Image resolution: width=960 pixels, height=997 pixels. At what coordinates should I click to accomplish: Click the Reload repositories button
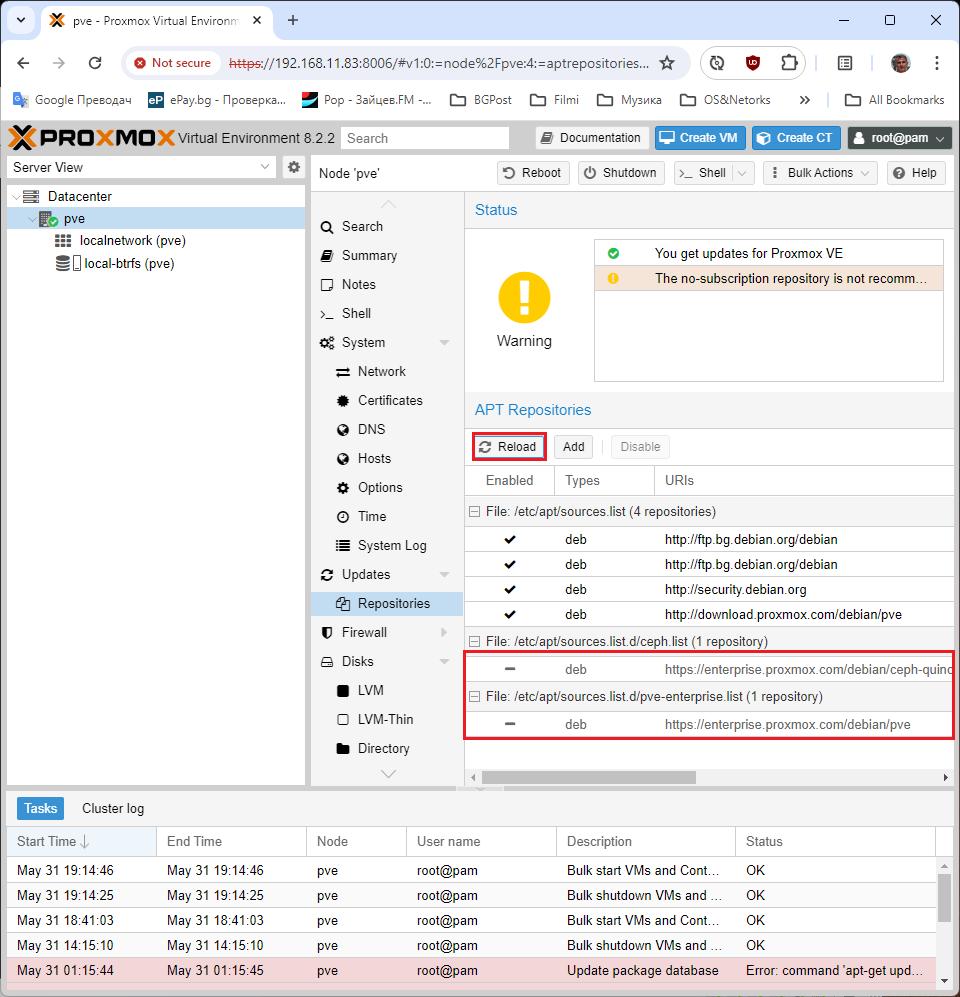click(x=508, y=447)
